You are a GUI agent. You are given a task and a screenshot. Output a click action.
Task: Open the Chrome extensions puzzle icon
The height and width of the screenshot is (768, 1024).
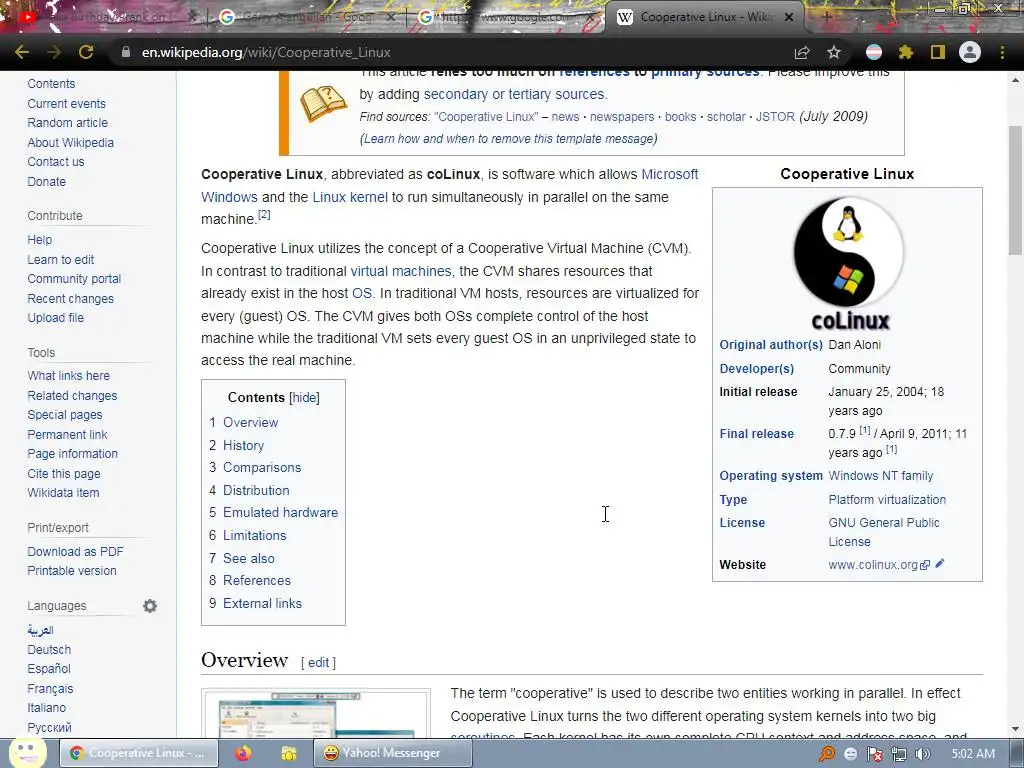[x=905, y=52]
